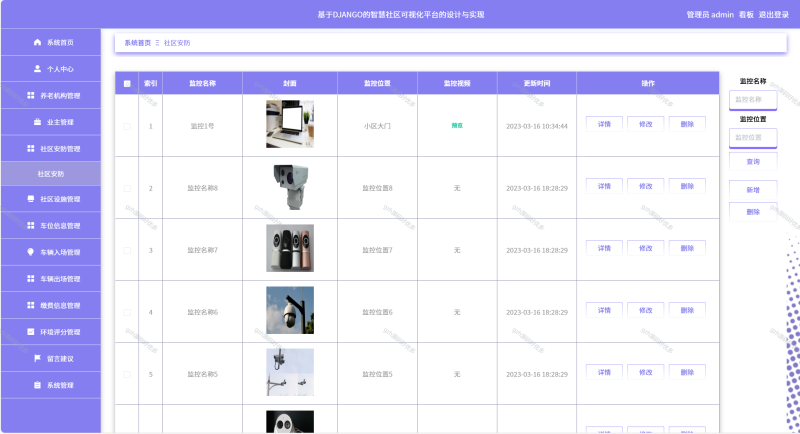Expand the 业主管理 menu
Screen dimensions: 800x434
pos(51,122)
